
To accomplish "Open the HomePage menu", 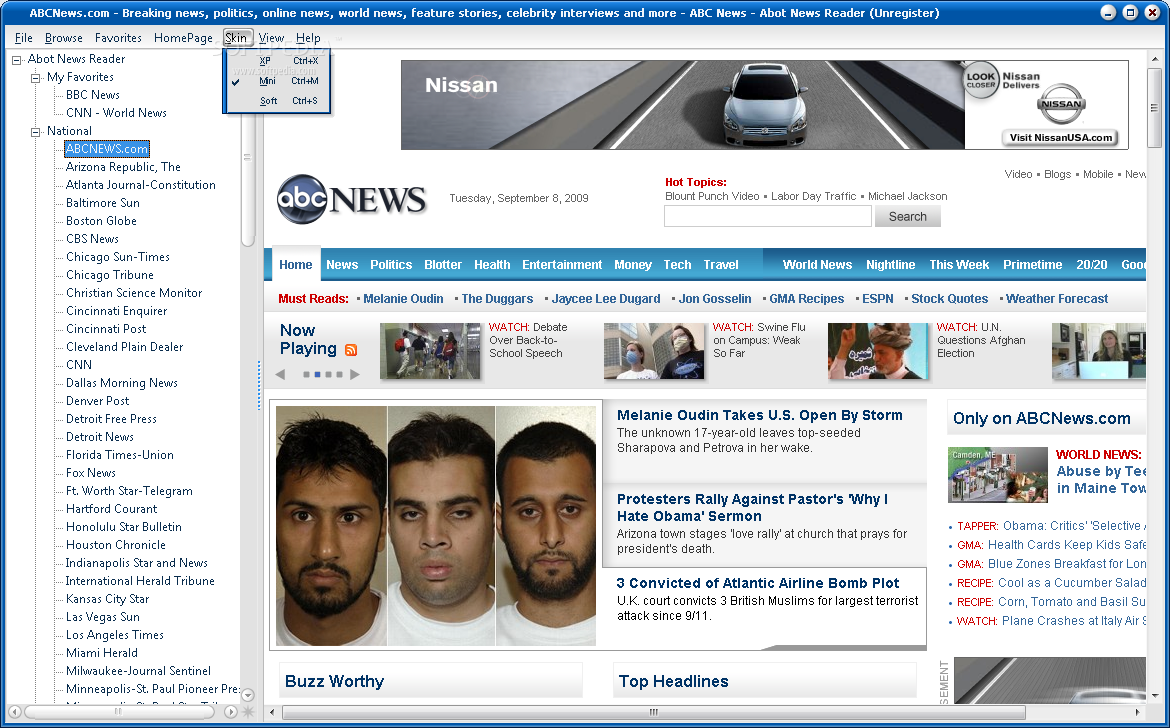I will (183, 38).
